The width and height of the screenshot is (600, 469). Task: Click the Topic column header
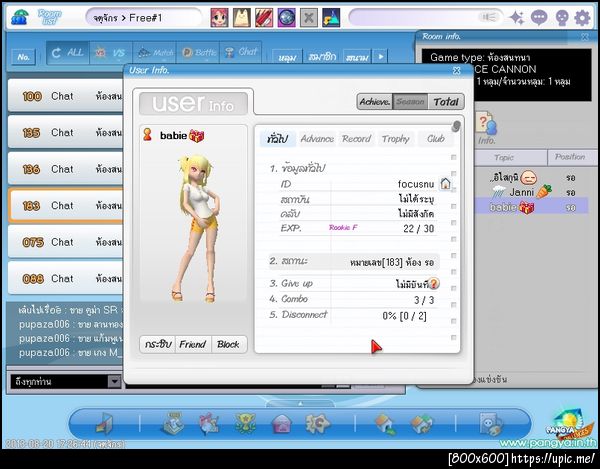coord(511,157)
